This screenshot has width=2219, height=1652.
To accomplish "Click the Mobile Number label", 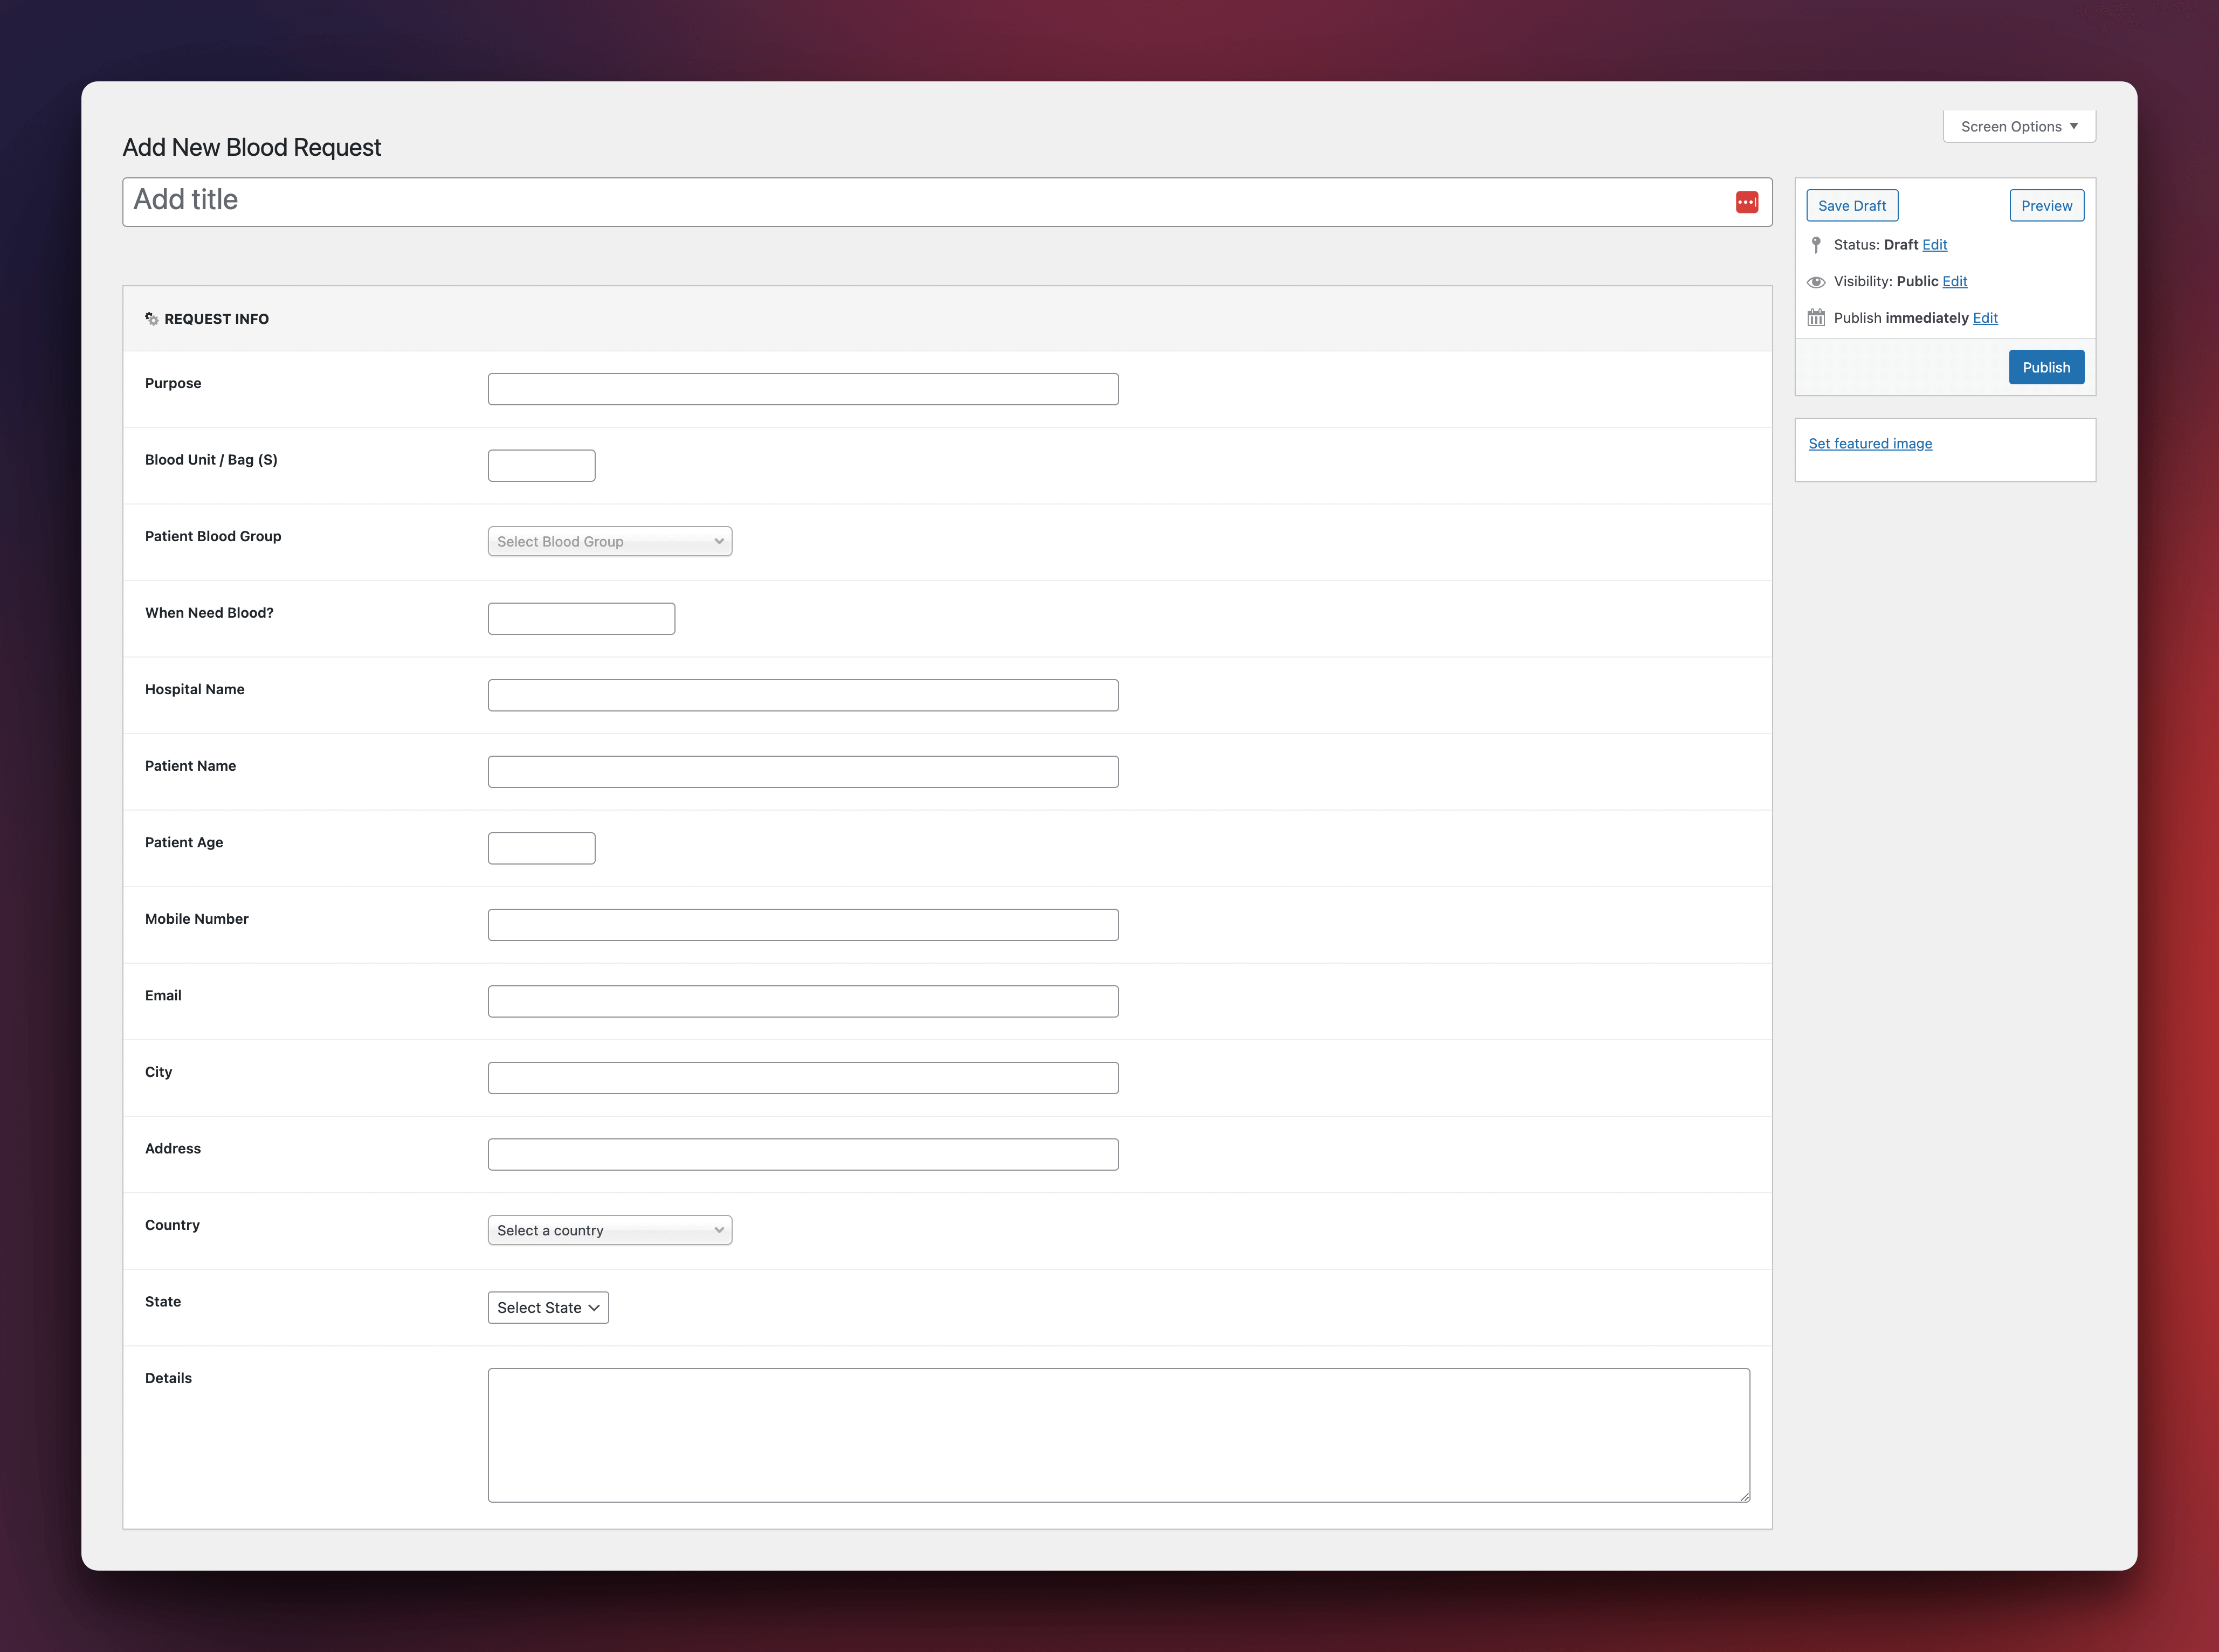I will 197,919.
